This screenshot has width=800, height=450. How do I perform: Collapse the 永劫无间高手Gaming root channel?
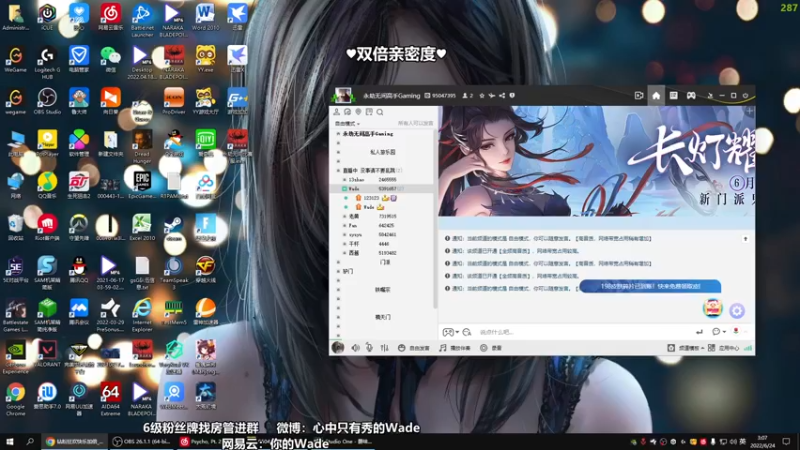pyautogui.click(x=338, y=134)
